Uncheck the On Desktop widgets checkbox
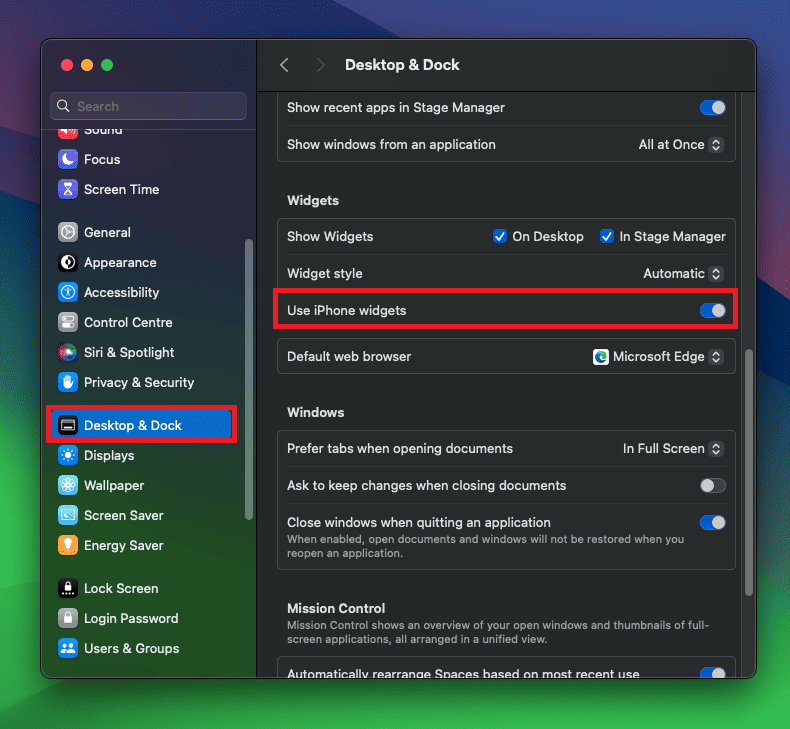This screenshot has height=729, width=790. [x=500, y=236]
